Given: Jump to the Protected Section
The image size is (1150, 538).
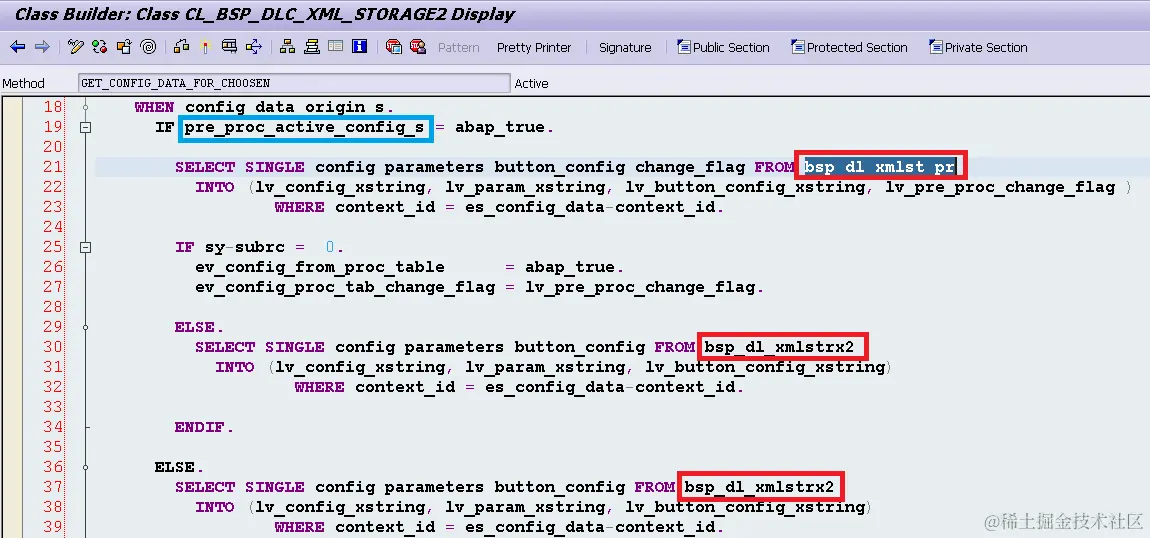Looking at the screenshot, I should click(x=849, y=48).
